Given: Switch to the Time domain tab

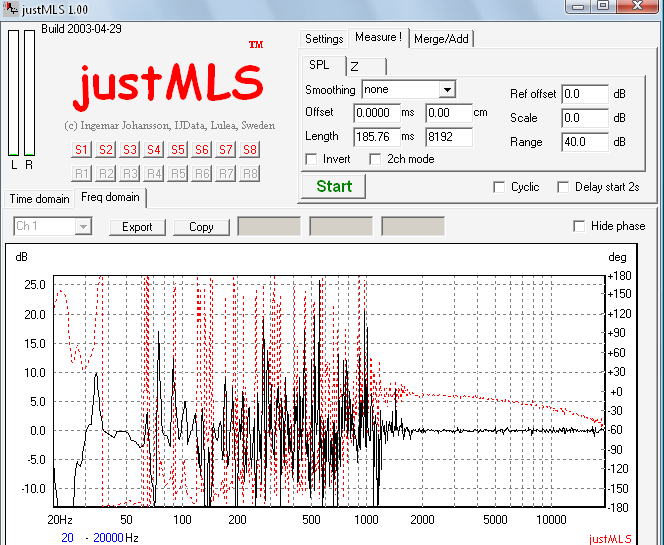Looking at the screenshot, I should pos(39,199).
